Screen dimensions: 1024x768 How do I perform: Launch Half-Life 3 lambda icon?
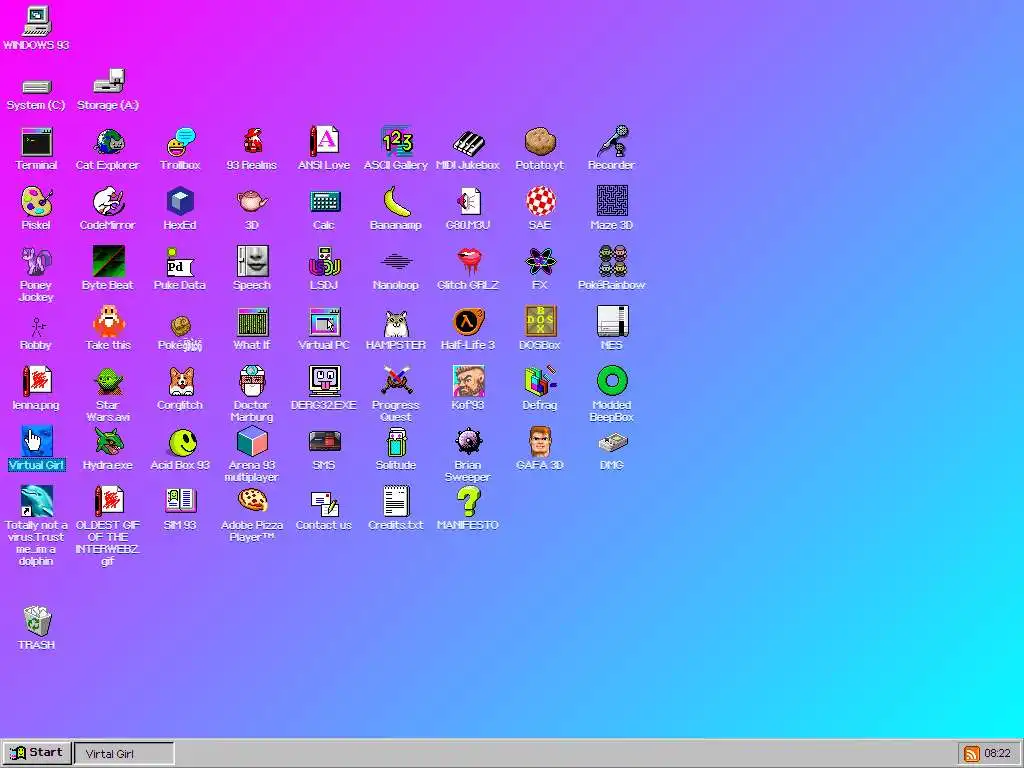tap(468, 323)
